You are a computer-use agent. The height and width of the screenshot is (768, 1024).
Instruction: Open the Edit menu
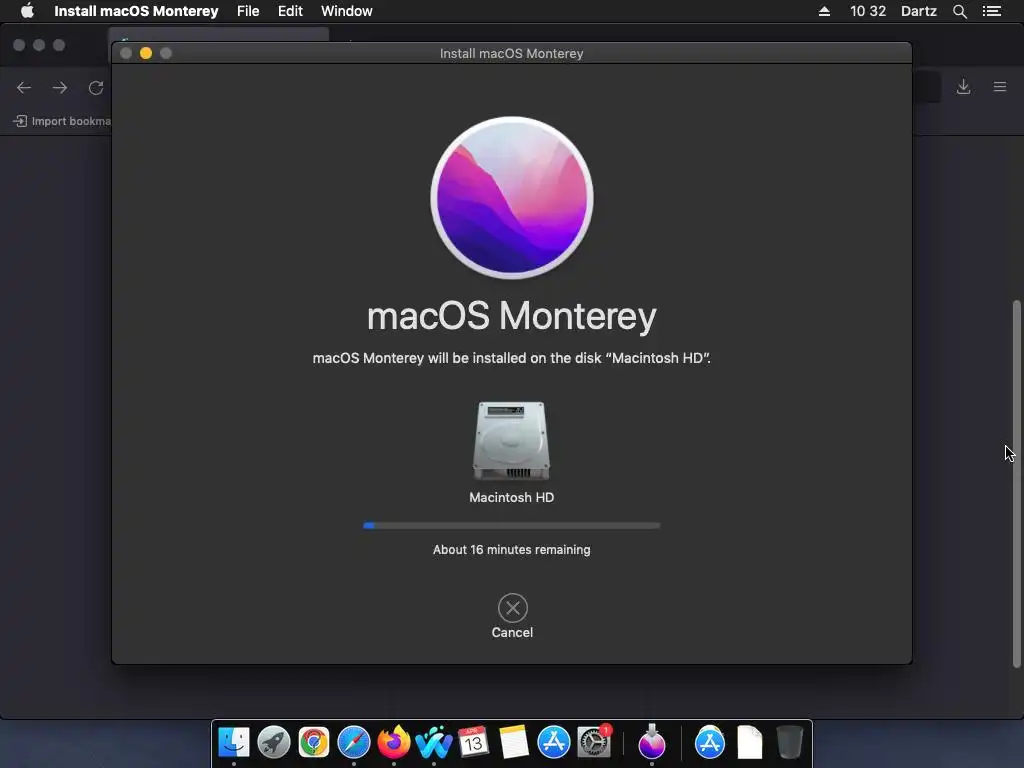click(290, 11)
